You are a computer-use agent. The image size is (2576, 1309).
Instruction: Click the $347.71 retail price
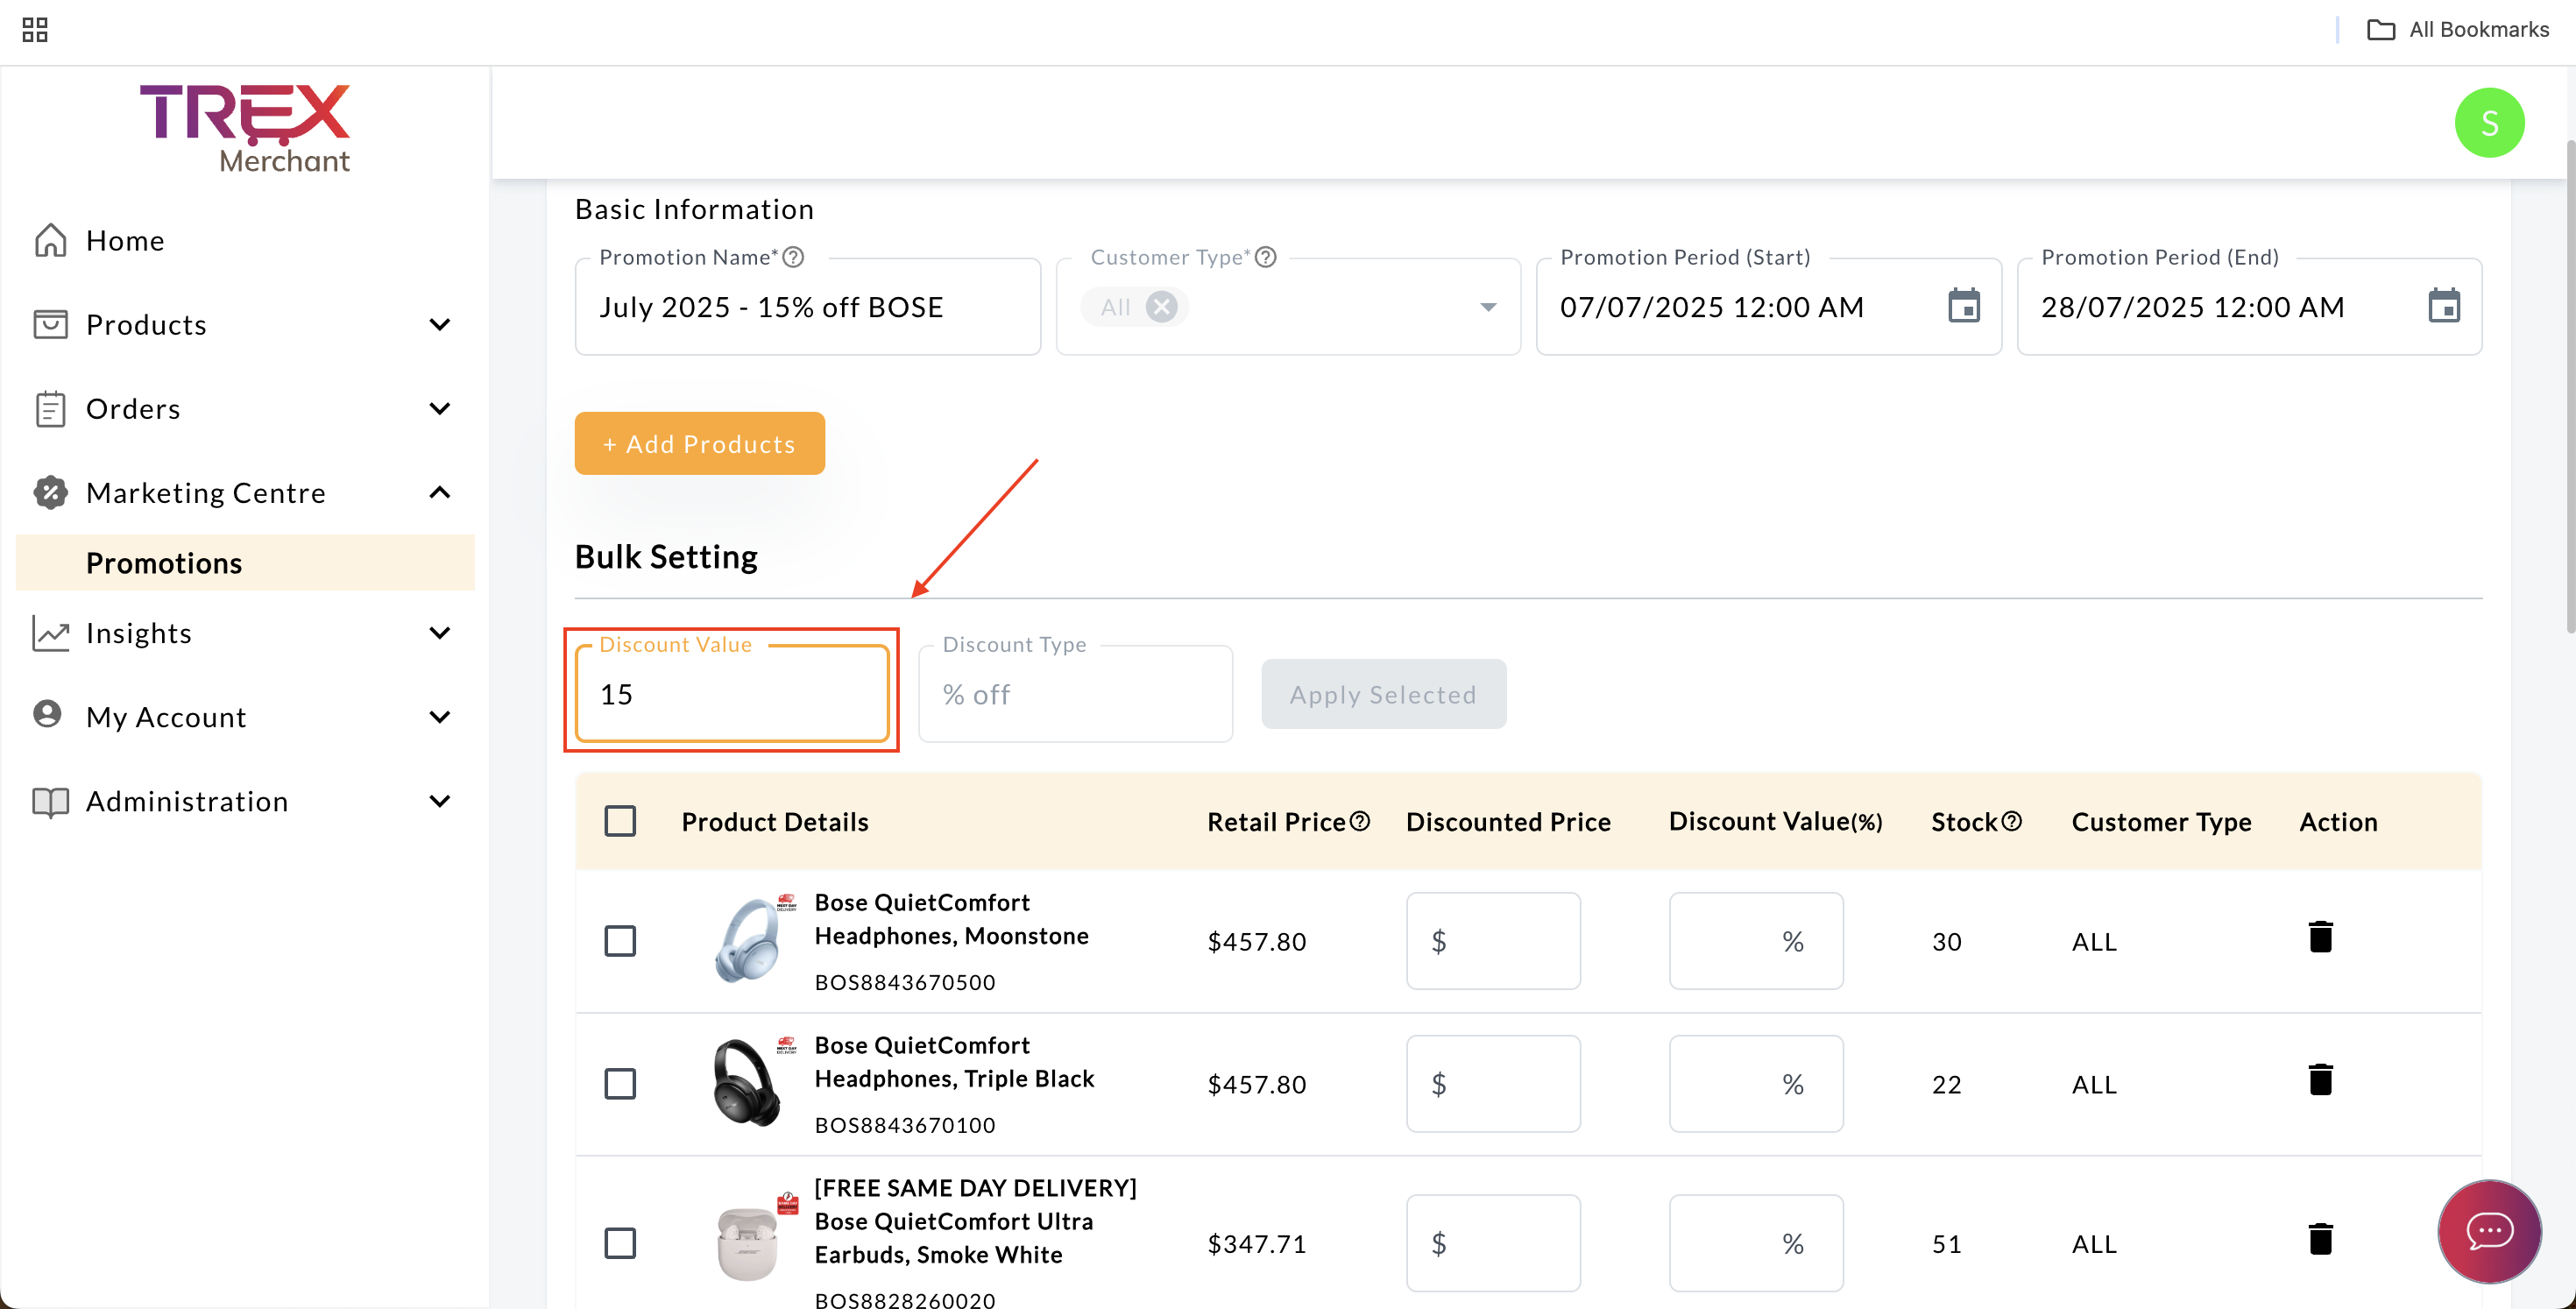(x=1256, y=1243)
